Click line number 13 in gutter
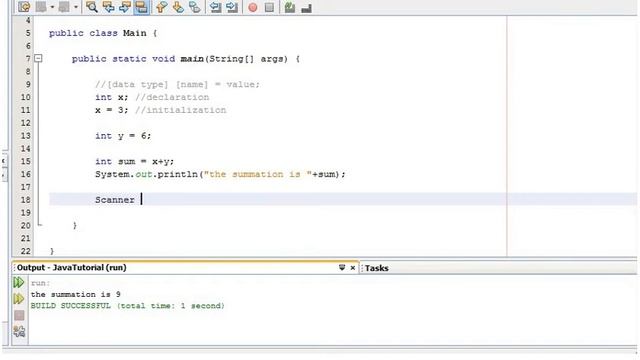The width and height of the screenshot is (640, 360). [x=25, y=136]
